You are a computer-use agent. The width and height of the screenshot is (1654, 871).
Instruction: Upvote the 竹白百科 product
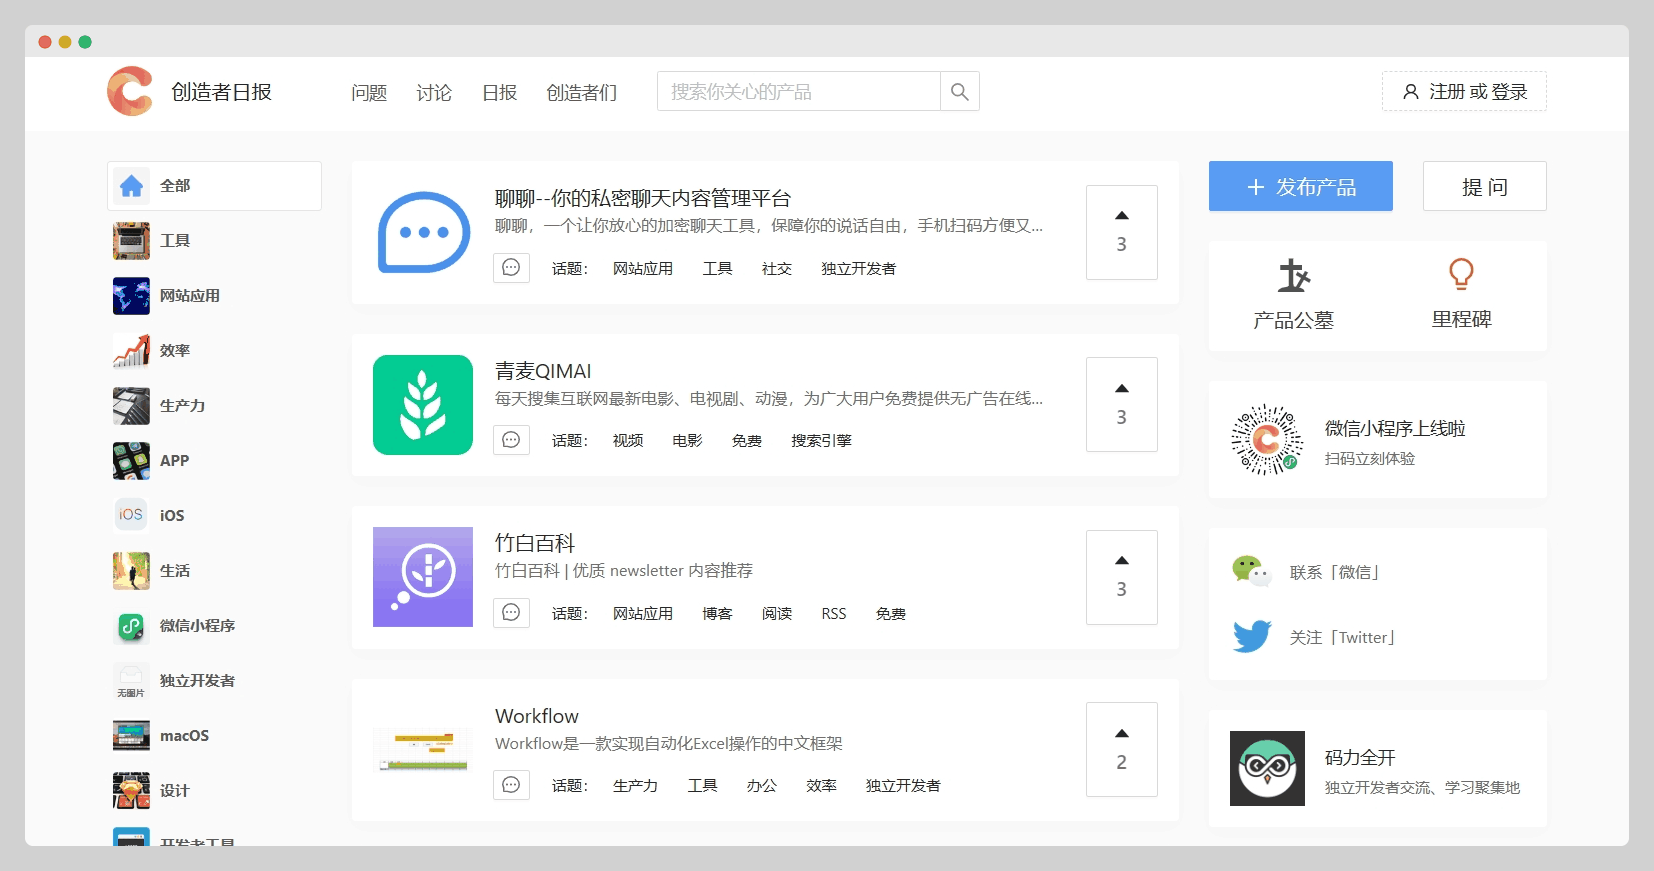[x=1121, y=577]
